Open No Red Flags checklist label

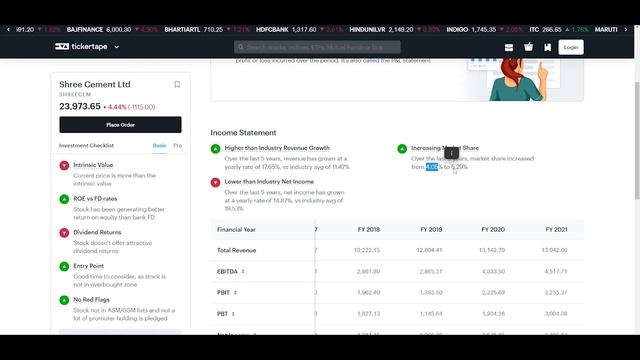[x=91, y=300]
